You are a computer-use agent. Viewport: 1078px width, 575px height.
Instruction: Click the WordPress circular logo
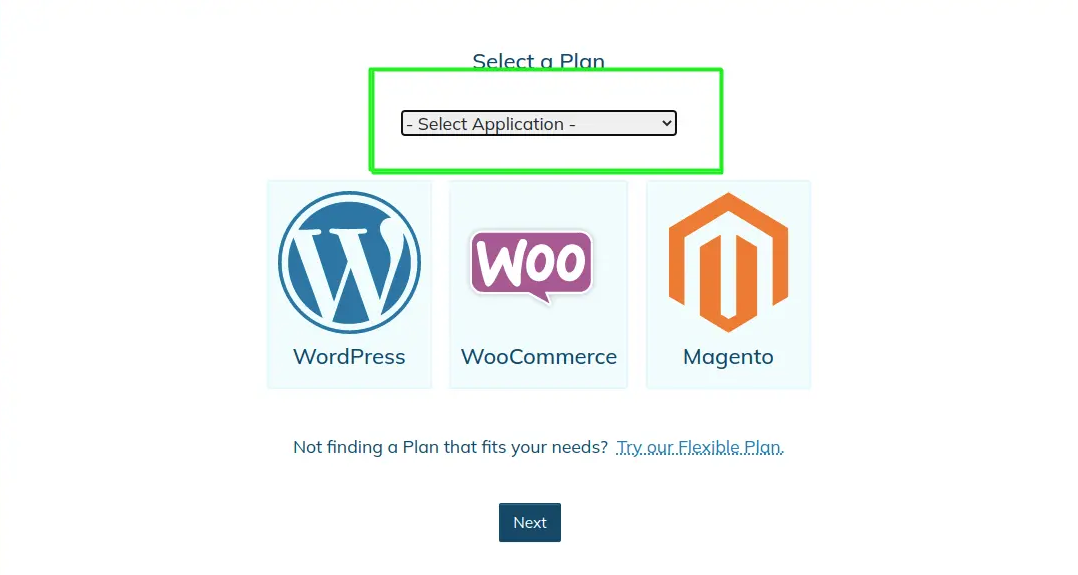click(349, 262)
